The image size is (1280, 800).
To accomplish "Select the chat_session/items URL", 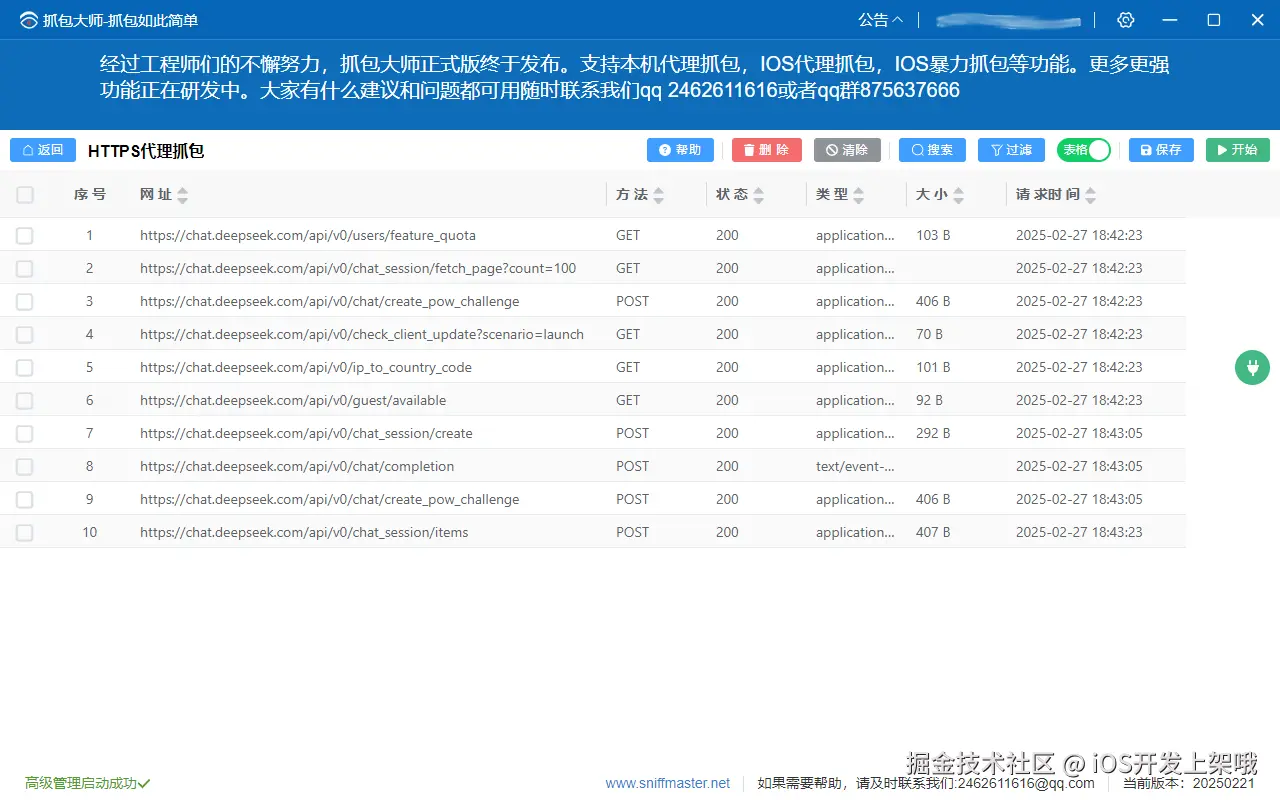I will point(304,533).
